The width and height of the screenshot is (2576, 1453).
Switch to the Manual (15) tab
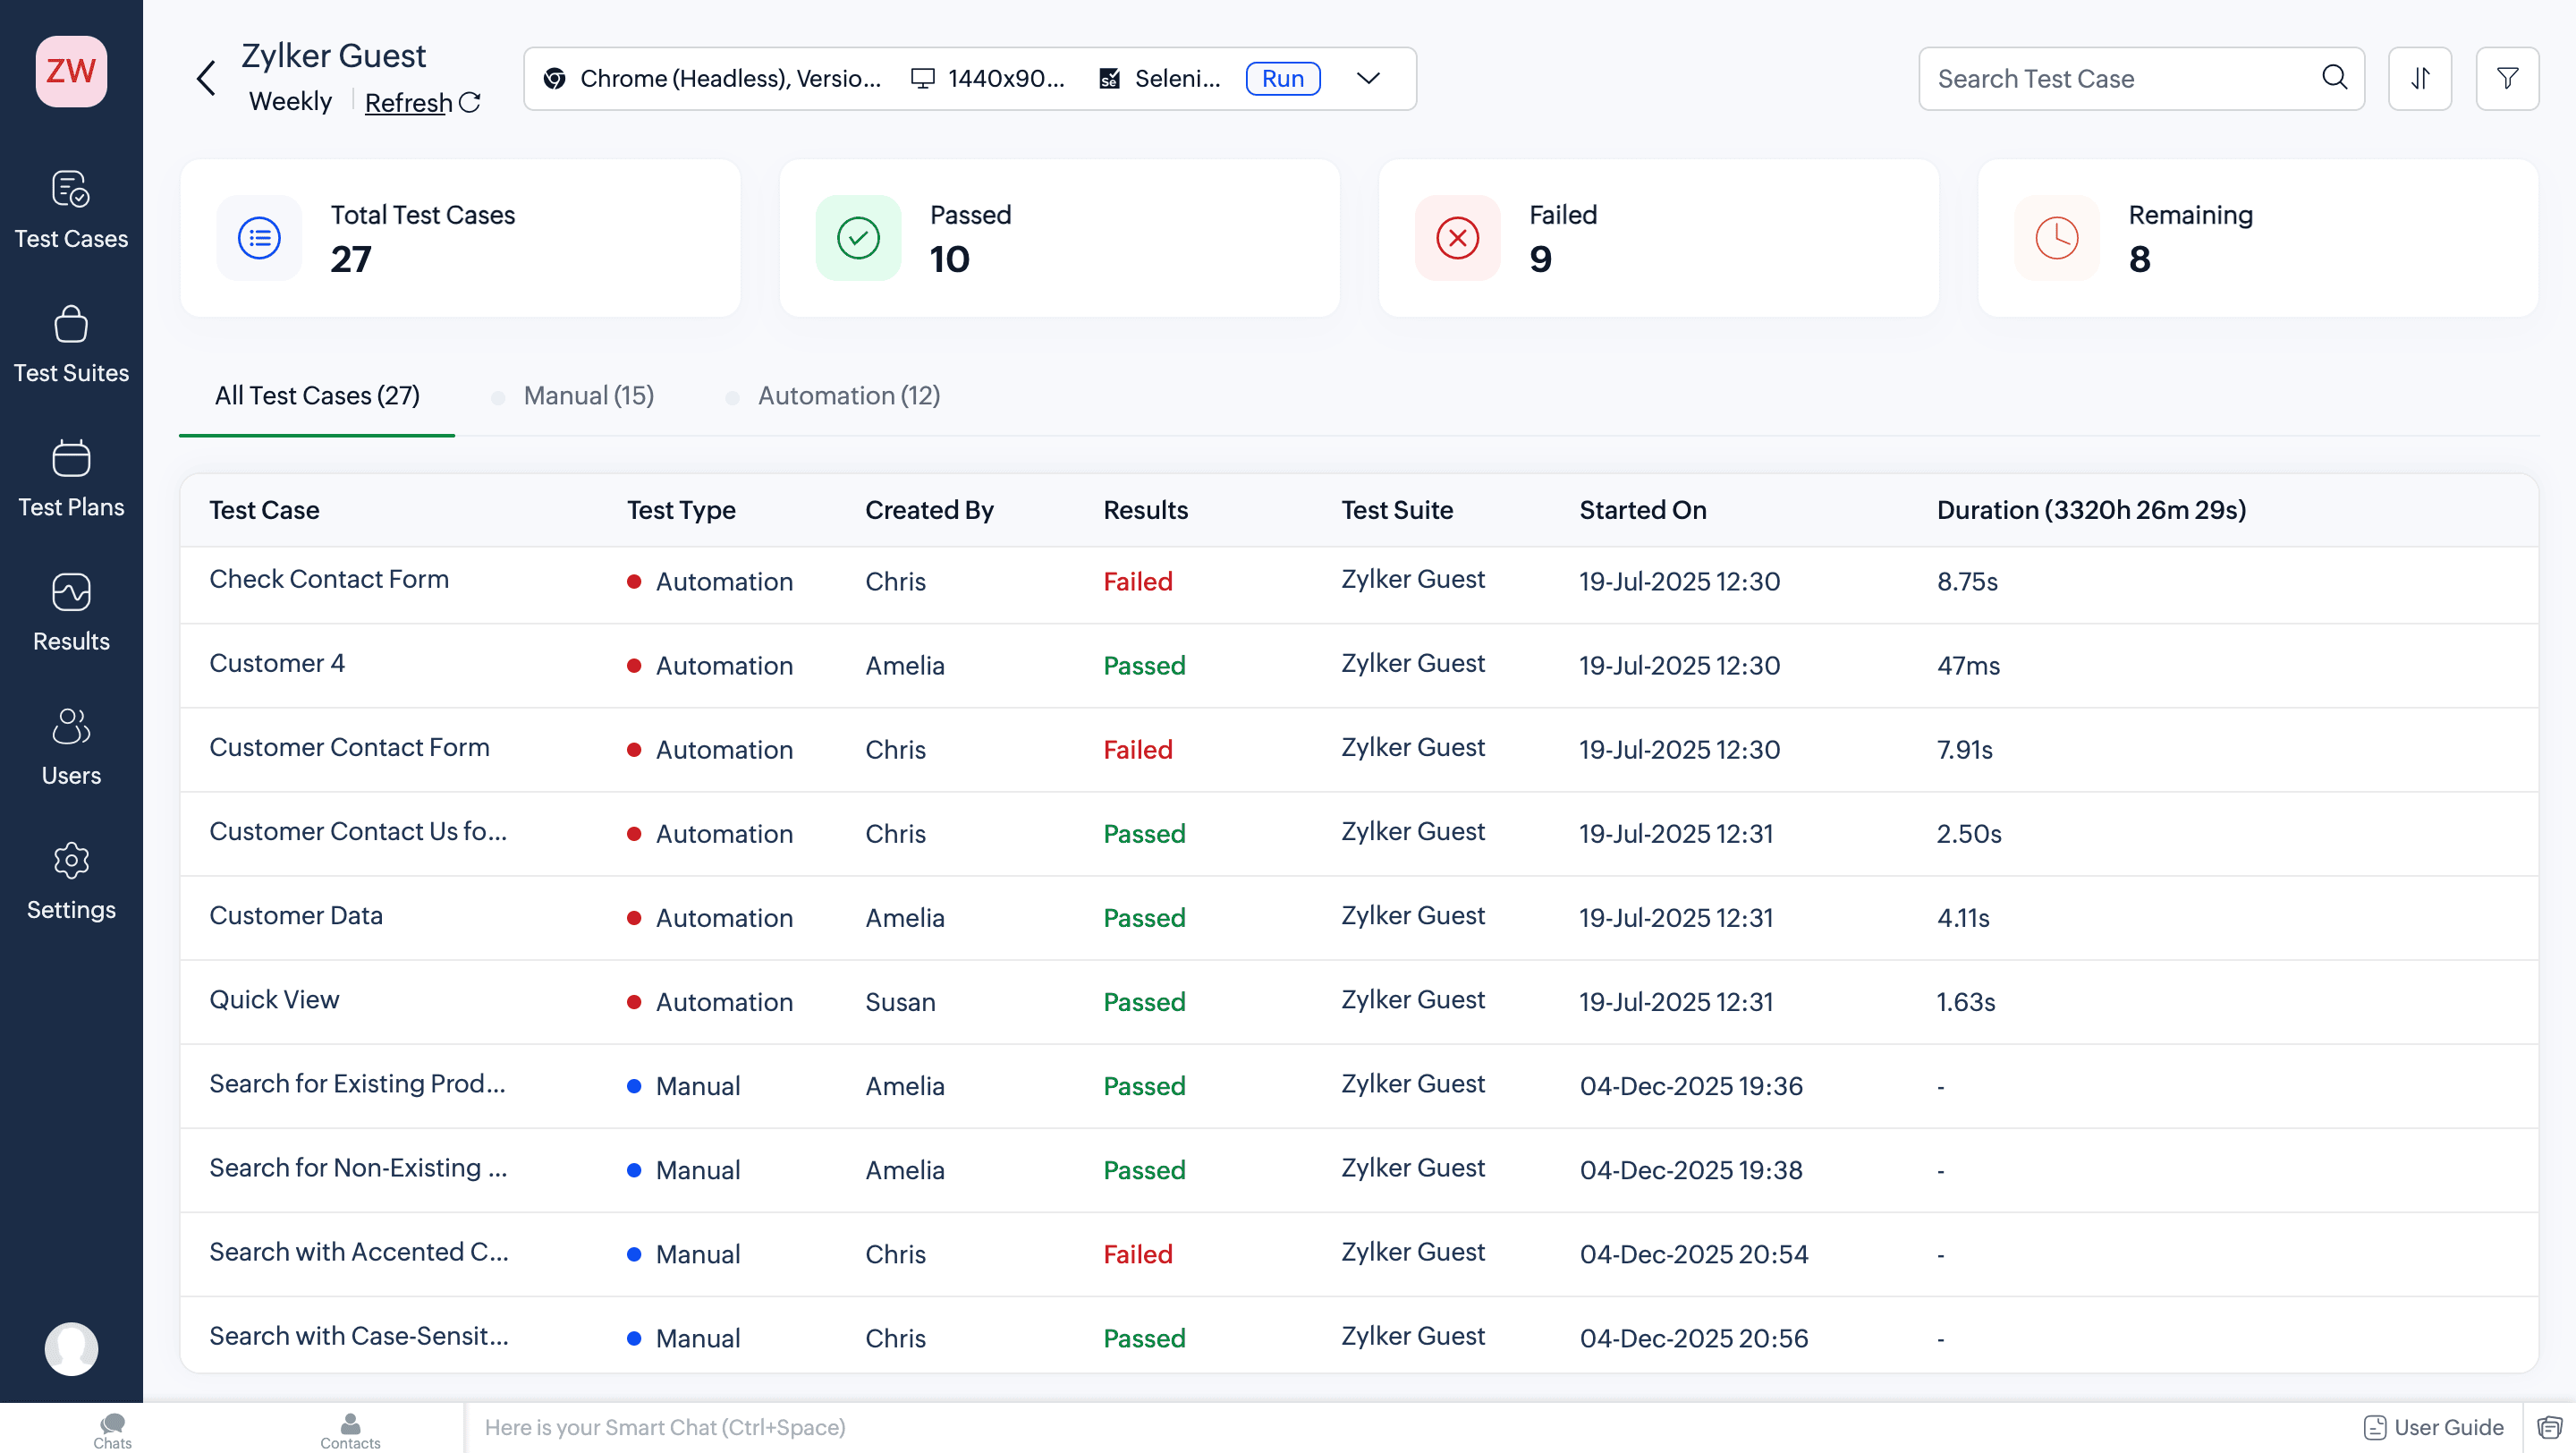pos(588,396)
